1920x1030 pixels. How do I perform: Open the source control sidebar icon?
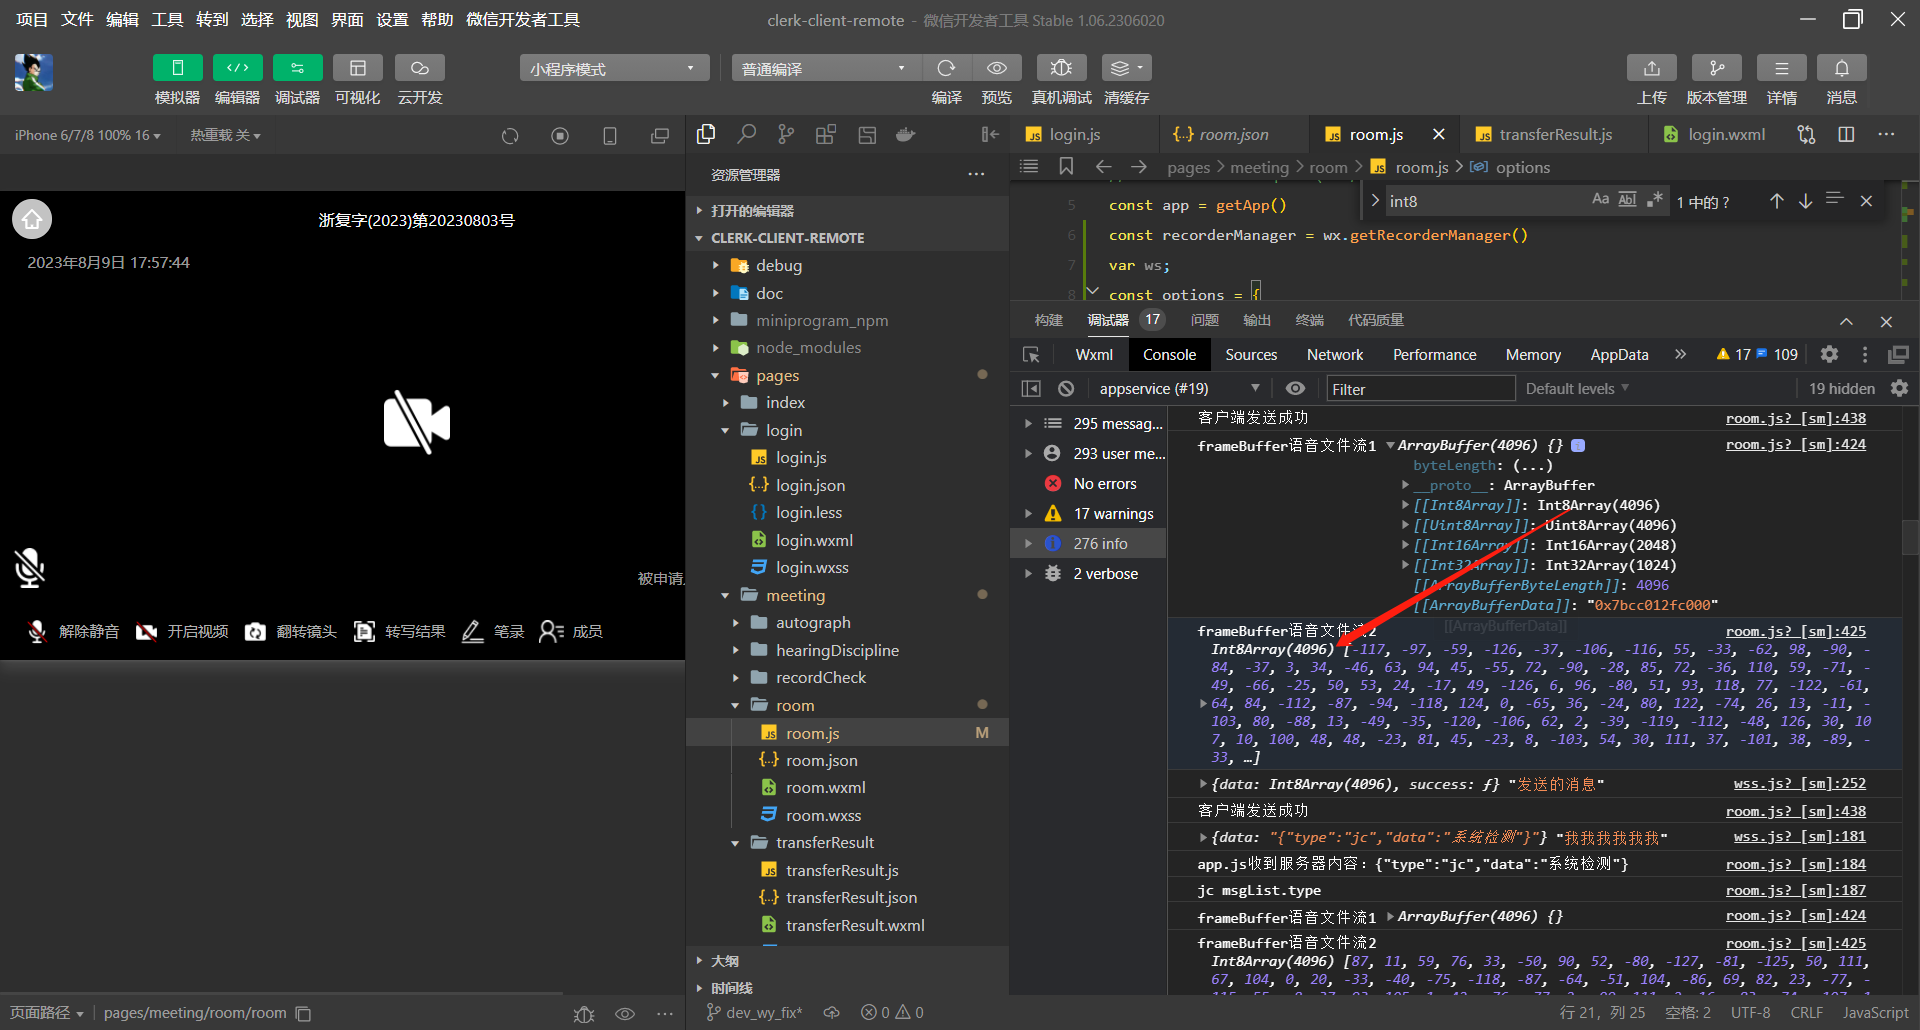pyautogui.click(x=786, y=134)
